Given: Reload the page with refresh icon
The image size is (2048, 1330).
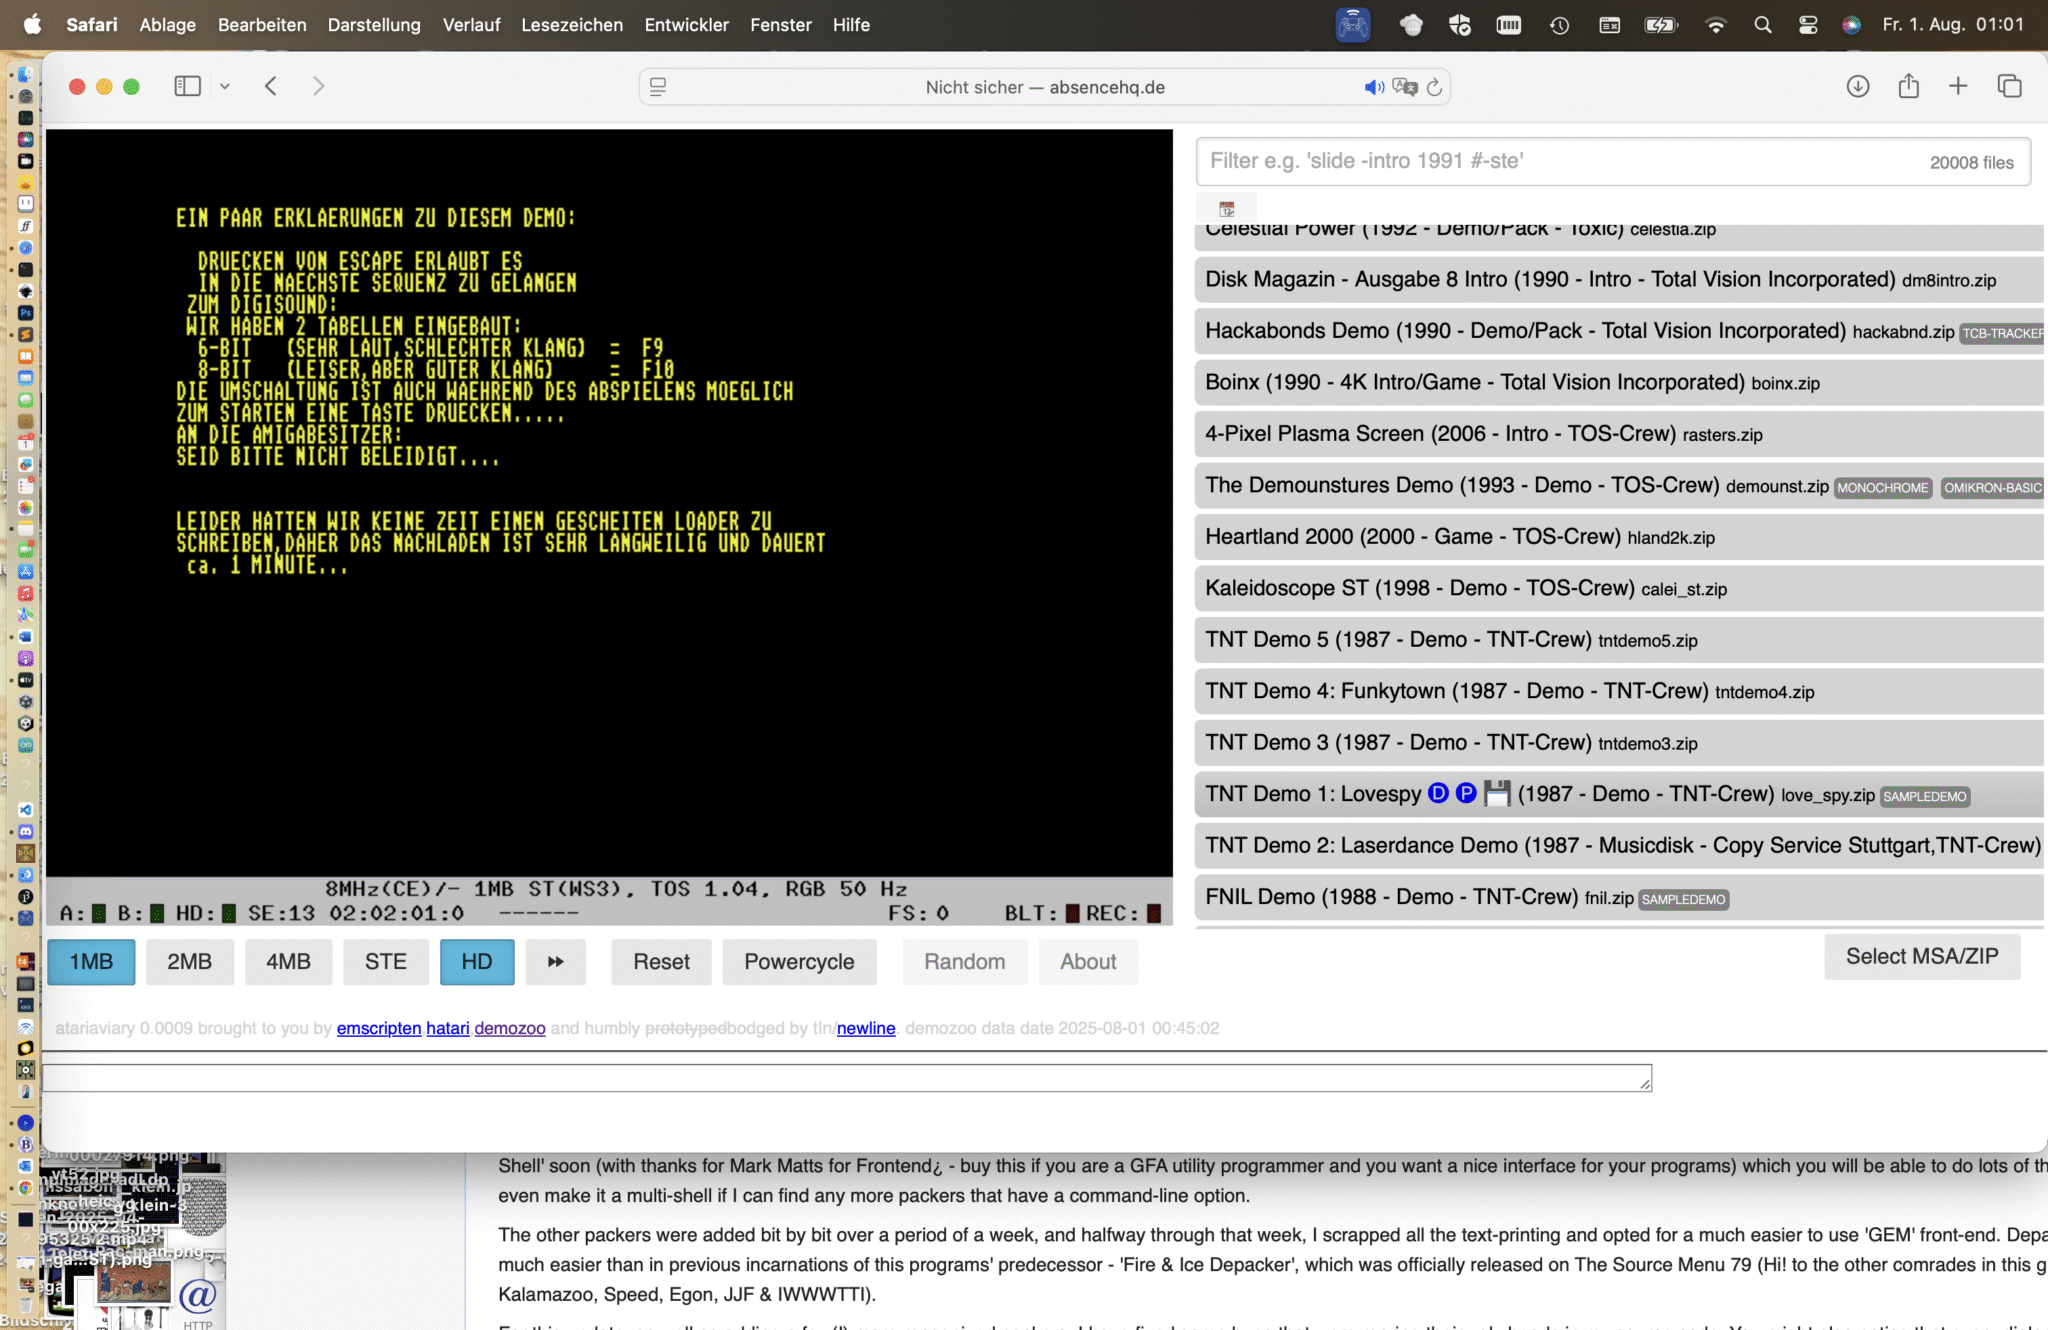Looking at the screenshot, I should [1434, 87].
